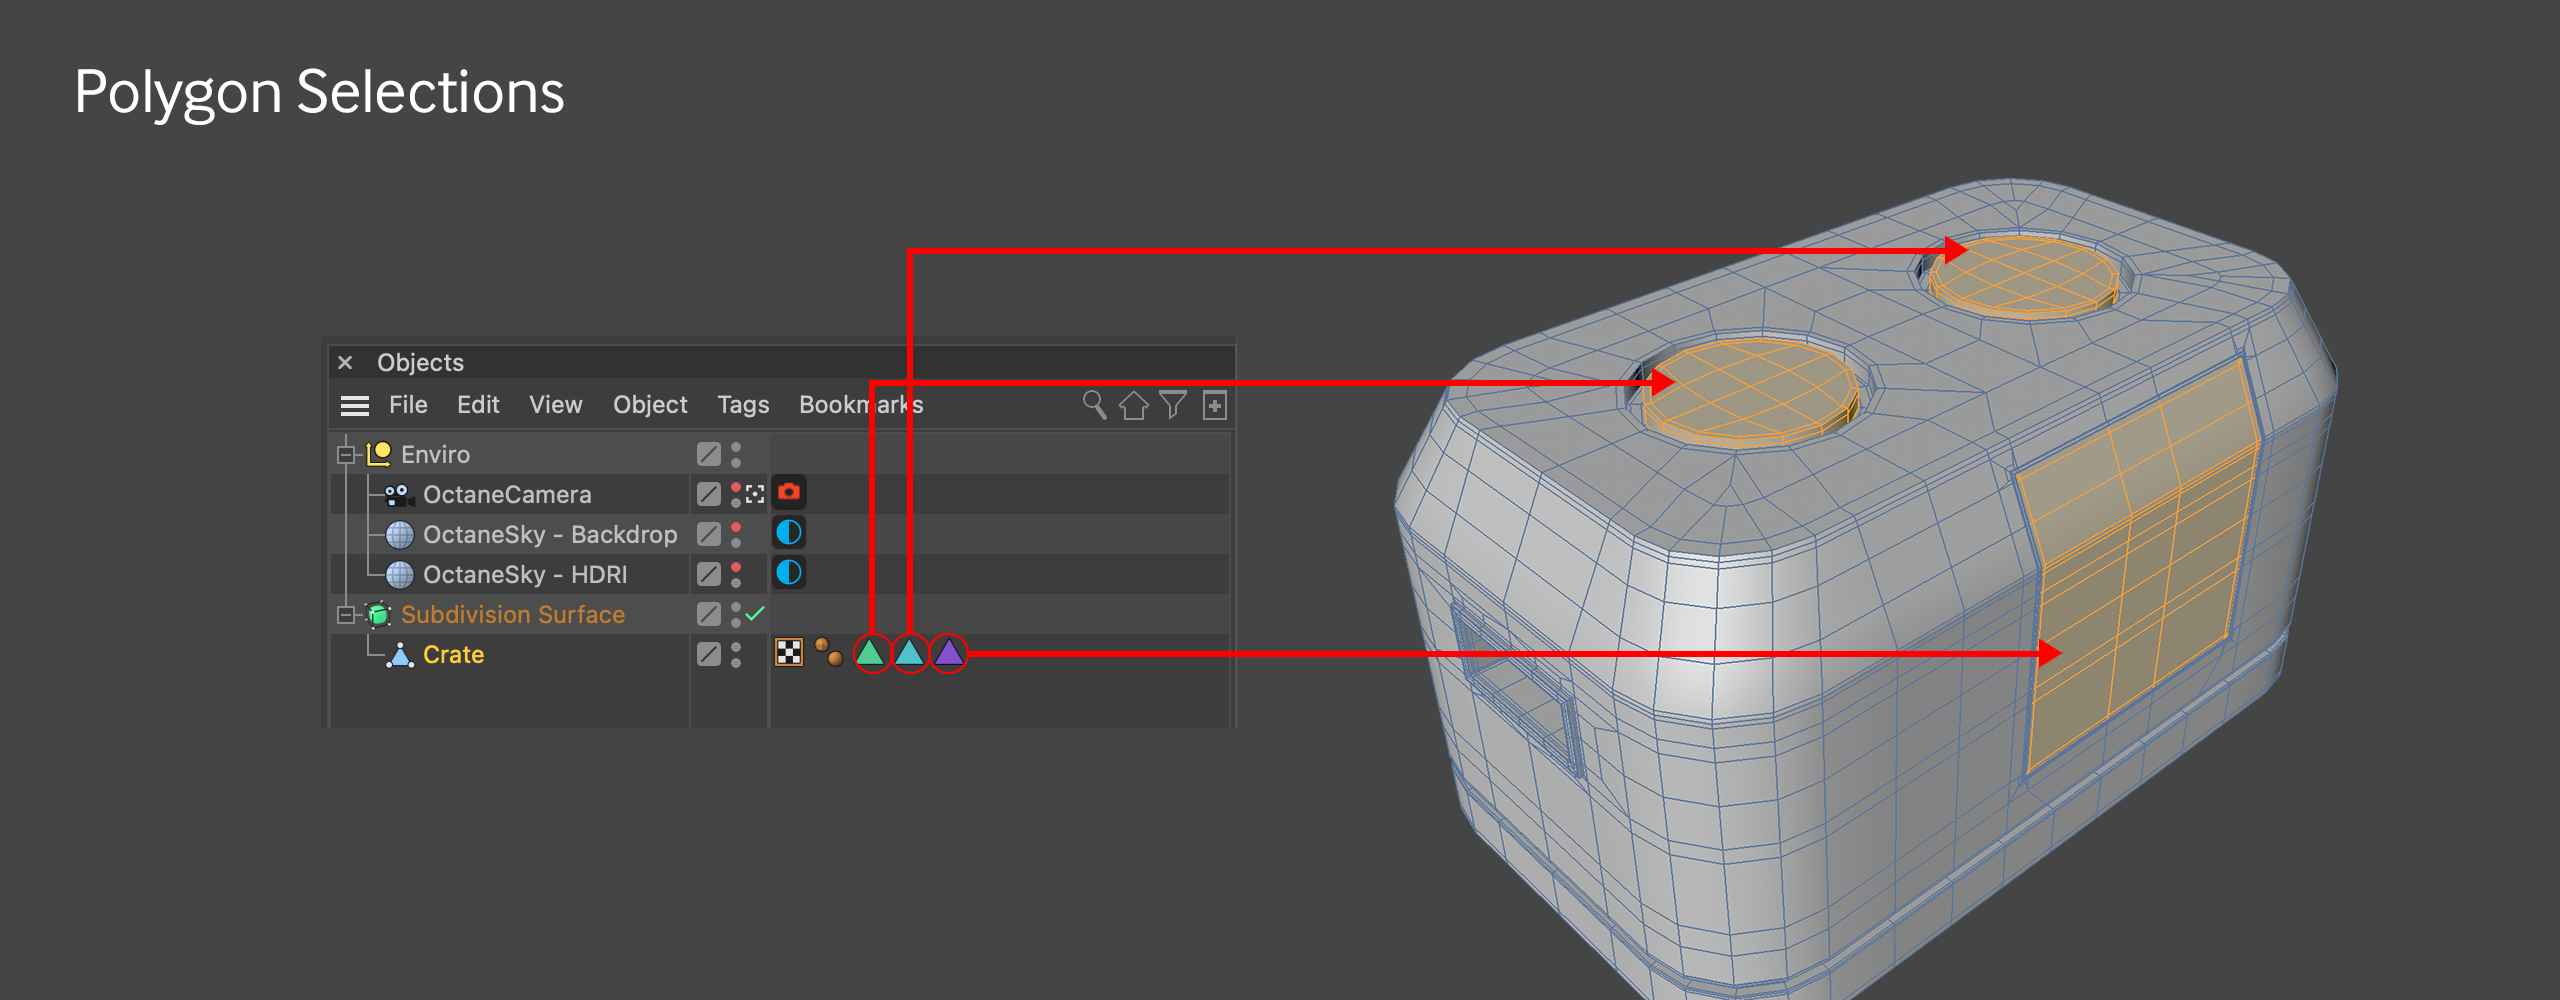Toggle the green checkmark on Subdivision Surface
The width and height of the screenshot is (2560, 1000).
click(755, 613)
